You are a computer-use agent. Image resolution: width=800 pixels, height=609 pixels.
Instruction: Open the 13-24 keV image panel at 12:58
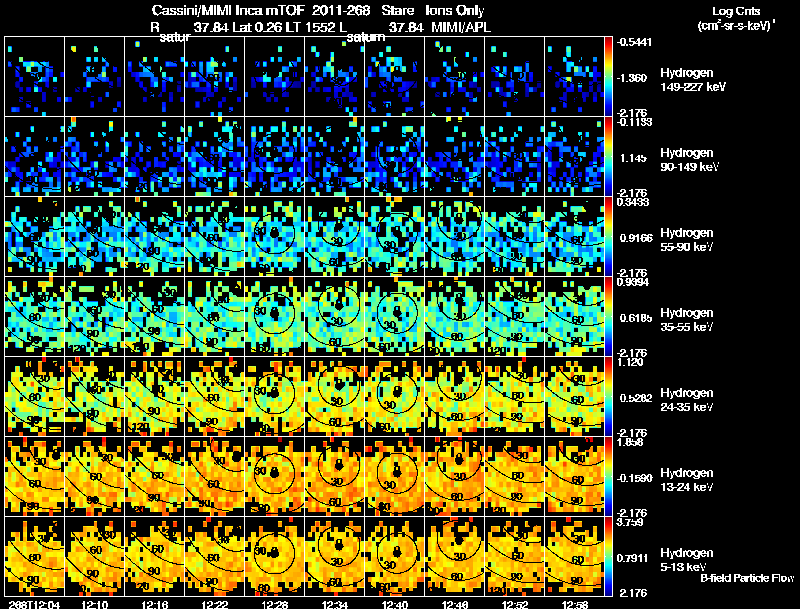pos(574,477)
